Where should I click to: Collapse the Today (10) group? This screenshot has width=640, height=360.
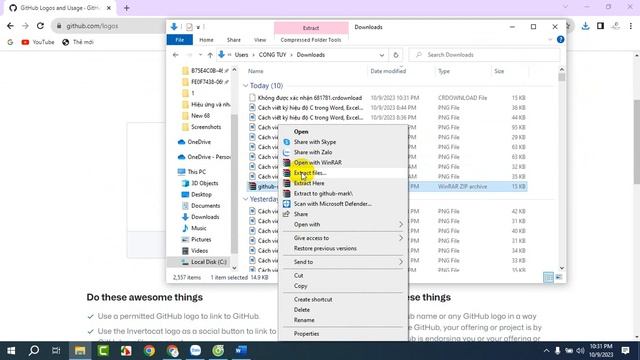pyautogui.click(x=245, y=86)
